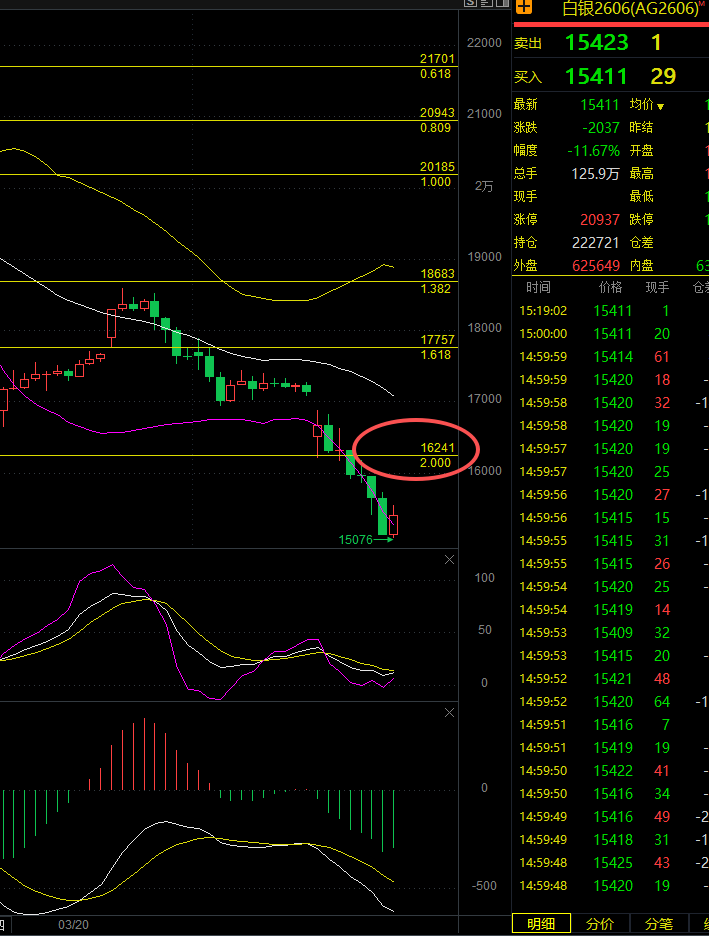Close the KDJ indicator sub-chart
The image size is (709, 936).
[449, 559]
